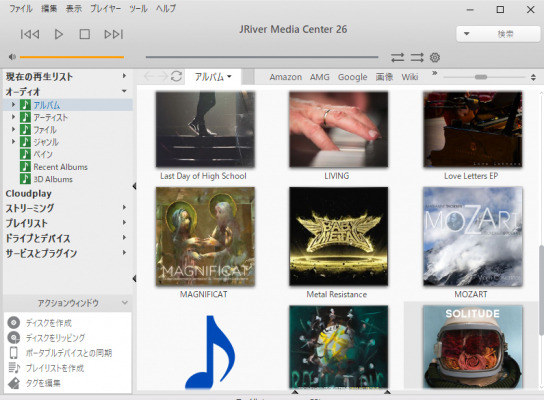Select the Metal Resistance album cover

tap(338, 236)
